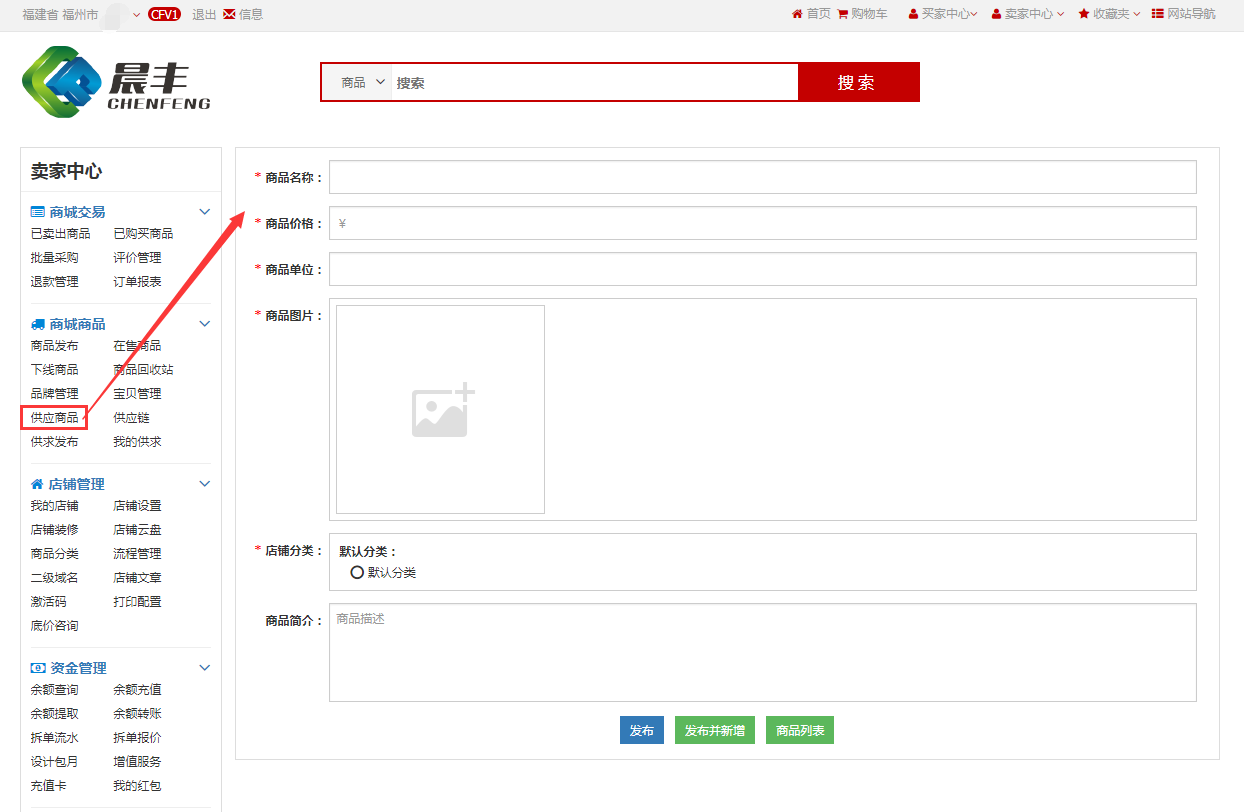
Task: Click the Chenfeng logo
Action: [x=116, y=82]
